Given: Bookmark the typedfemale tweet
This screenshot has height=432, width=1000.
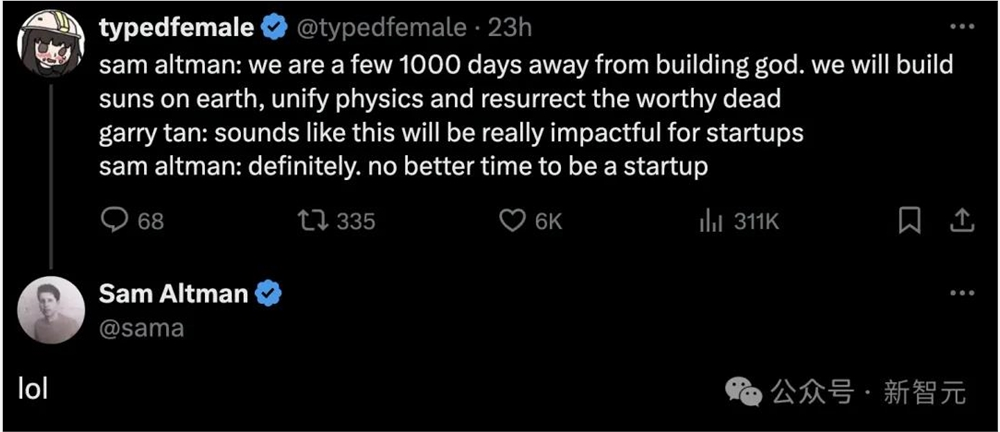Looking at the screenshot, I should 909,221.
